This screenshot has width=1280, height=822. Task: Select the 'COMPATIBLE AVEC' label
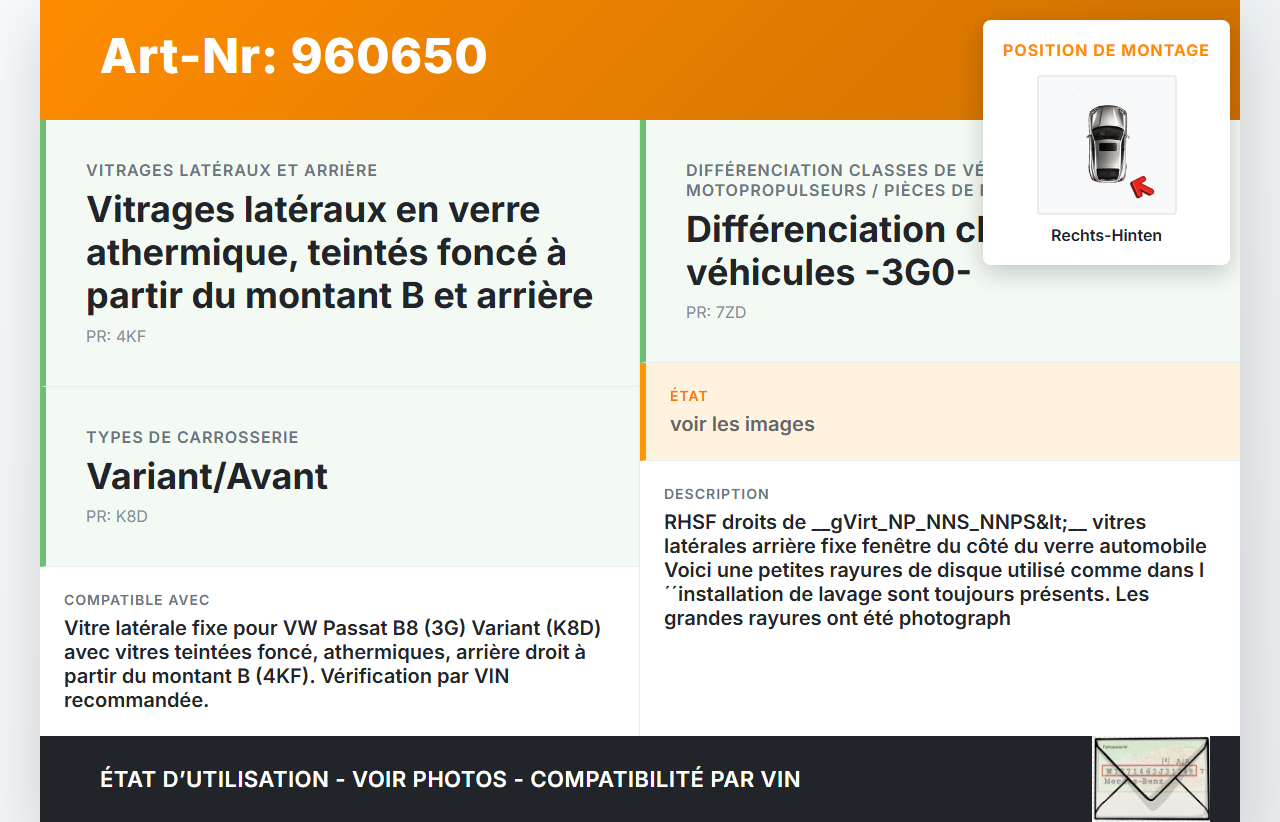tap(137, 600)
